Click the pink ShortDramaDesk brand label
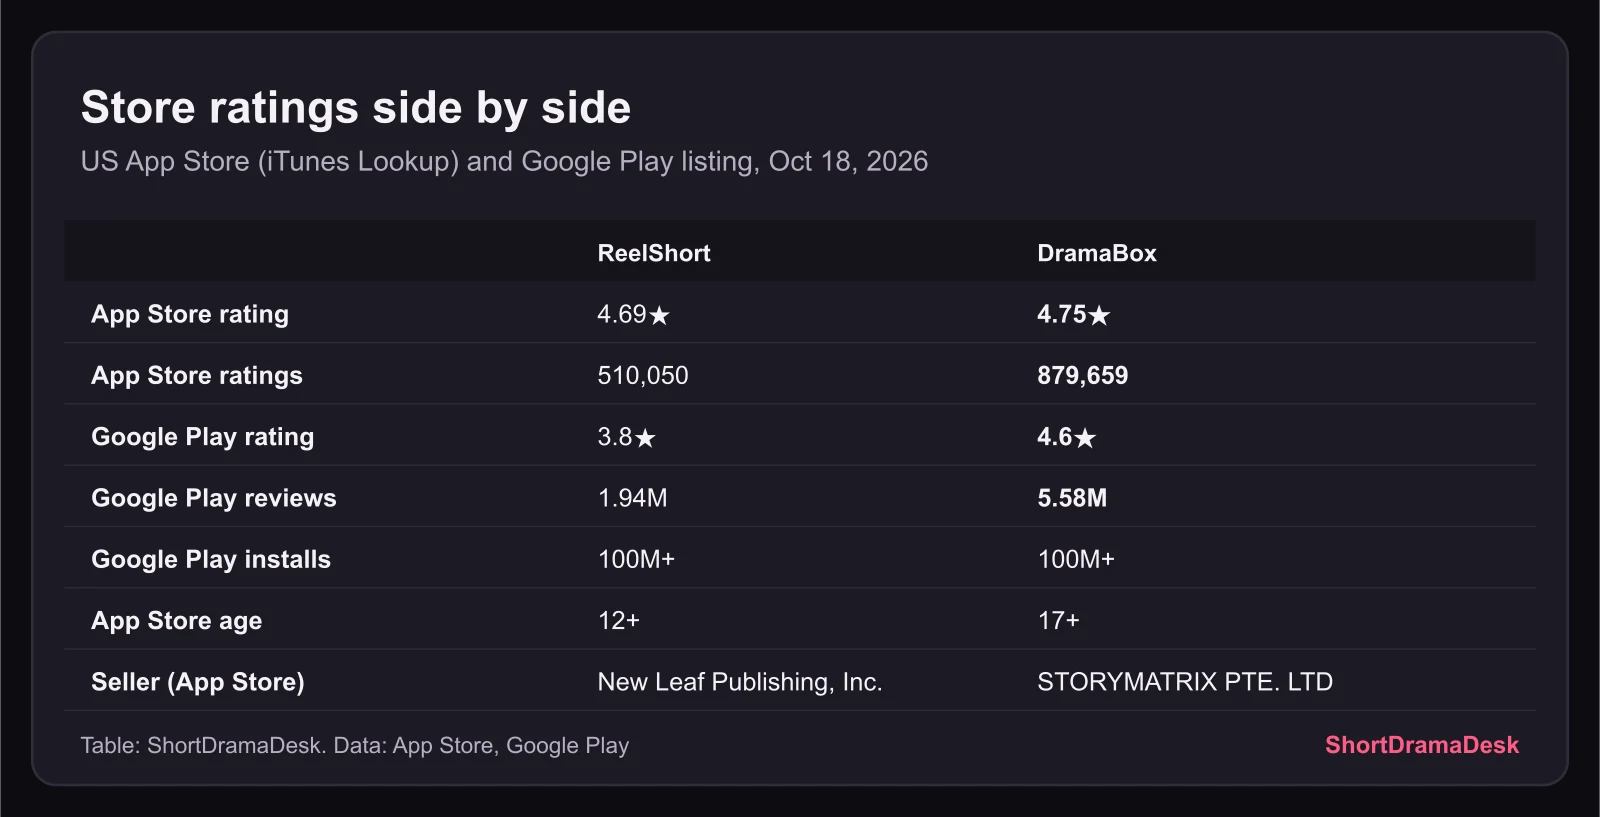The image size is (1600, 817). coord(1422,745)
